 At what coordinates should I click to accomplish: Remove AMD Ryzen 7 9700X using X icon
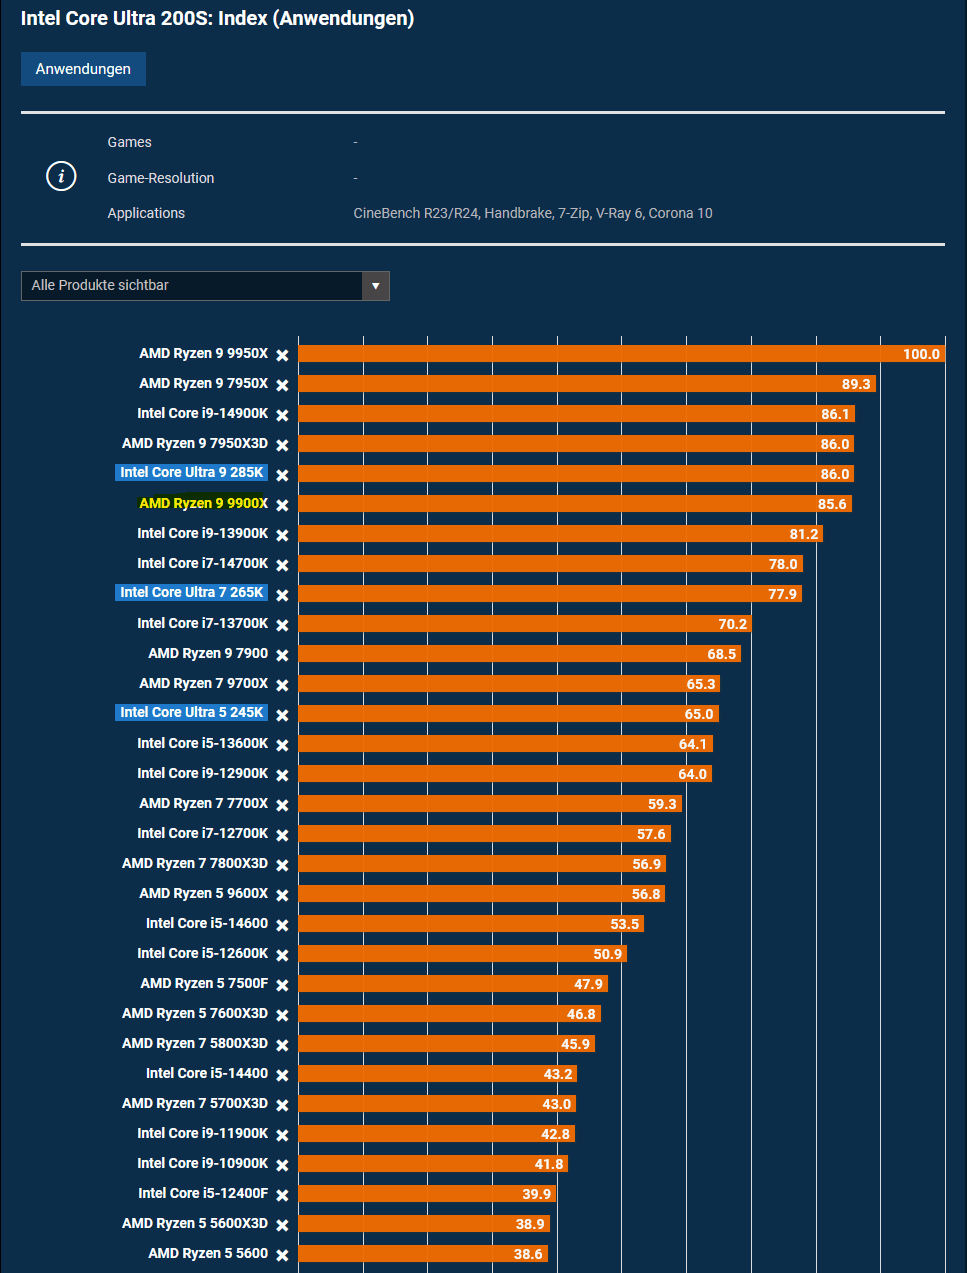pyautogui.click(x=282, y=685)
